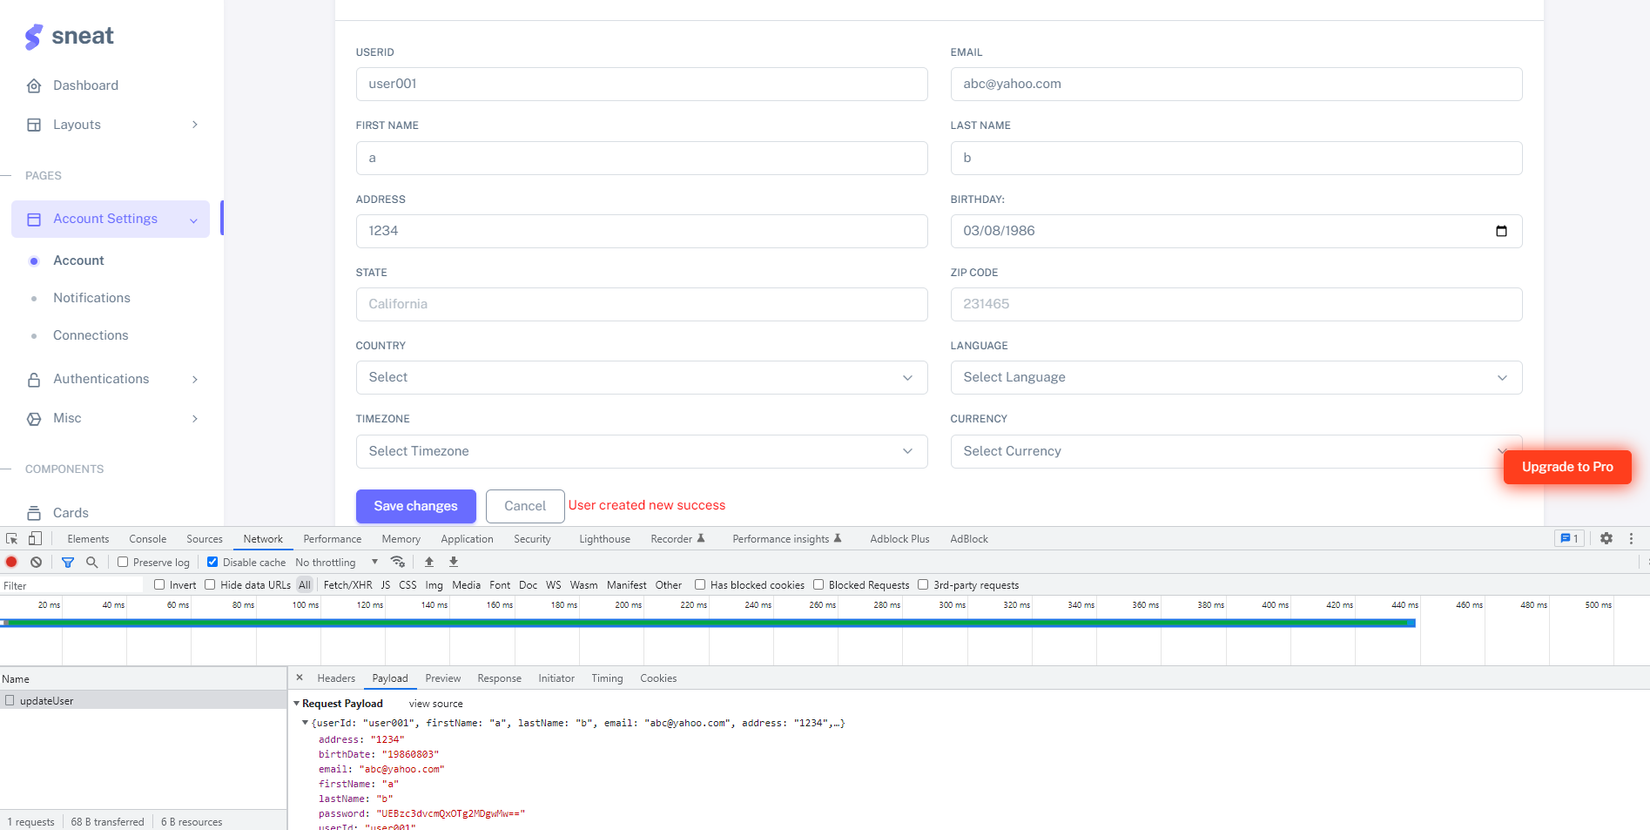This screenshot has height=830, width=1650.
Task: Open the No throttling dropdown
Action: 337,562
